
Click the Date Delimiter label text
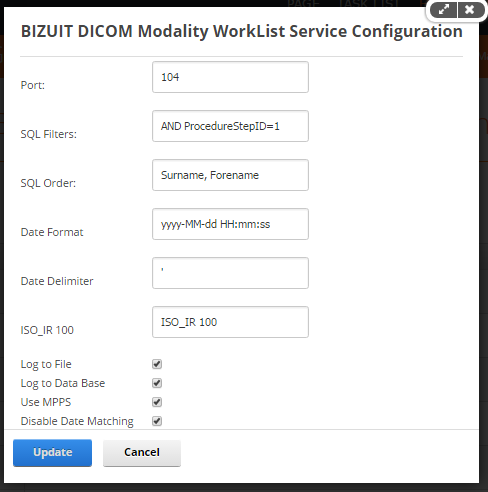point(57,281)
